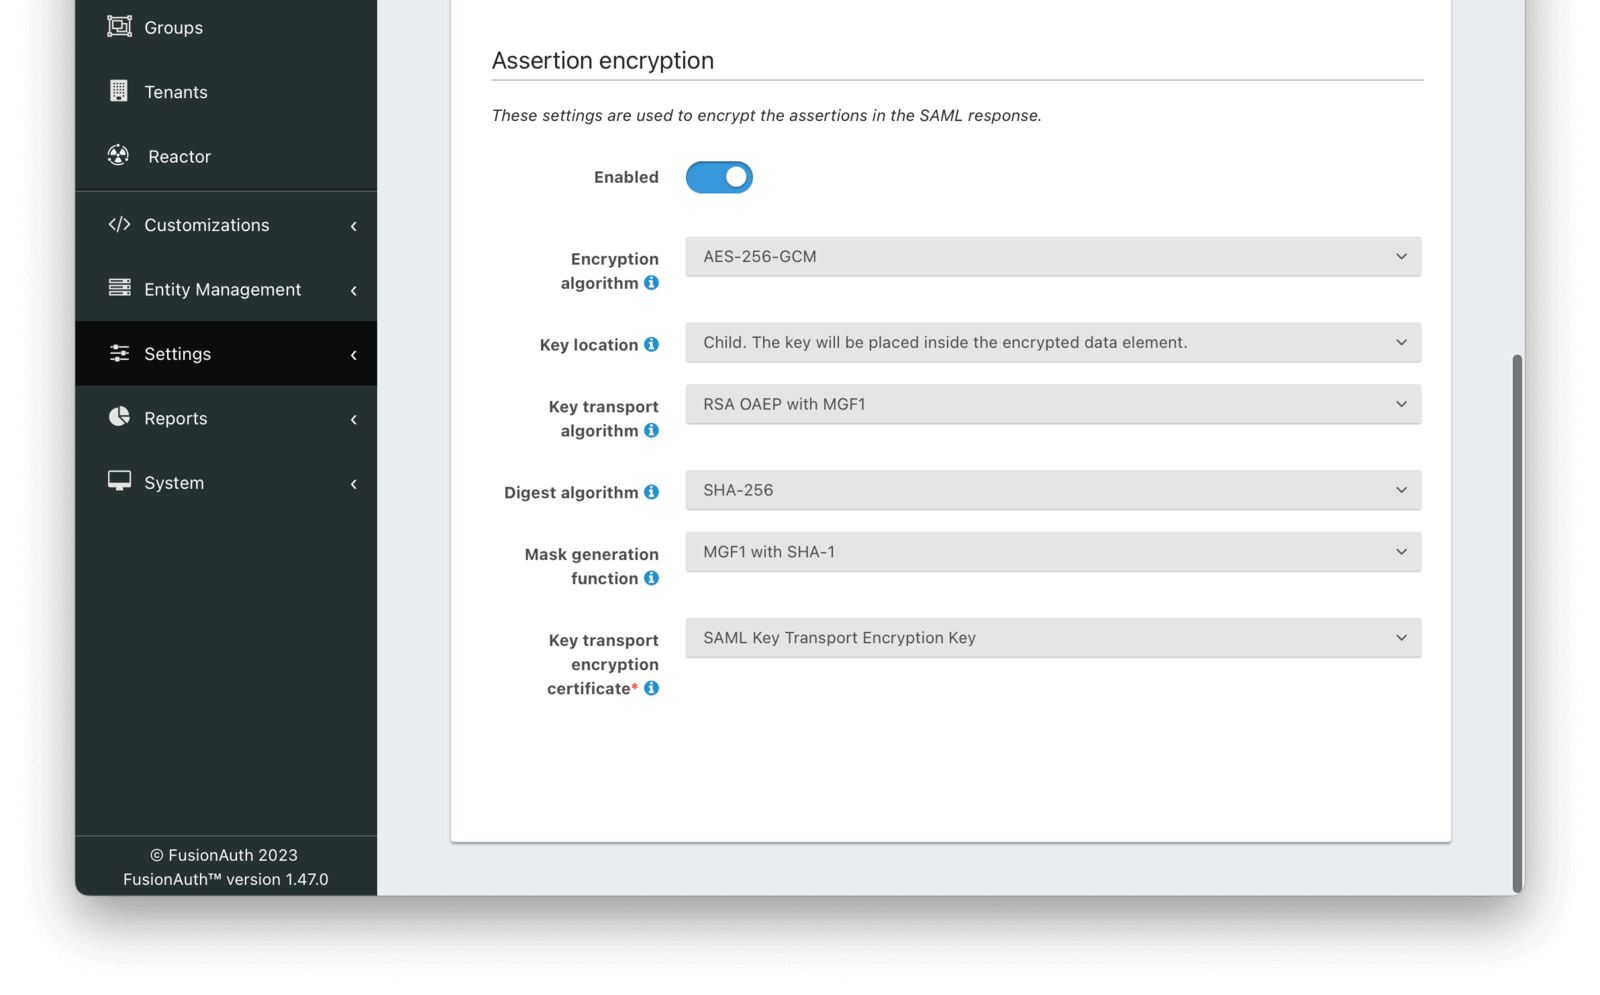Open Reactor via its radiation icon
Image resolution: width=1600 pixels, height=995 pixels.
118,156
